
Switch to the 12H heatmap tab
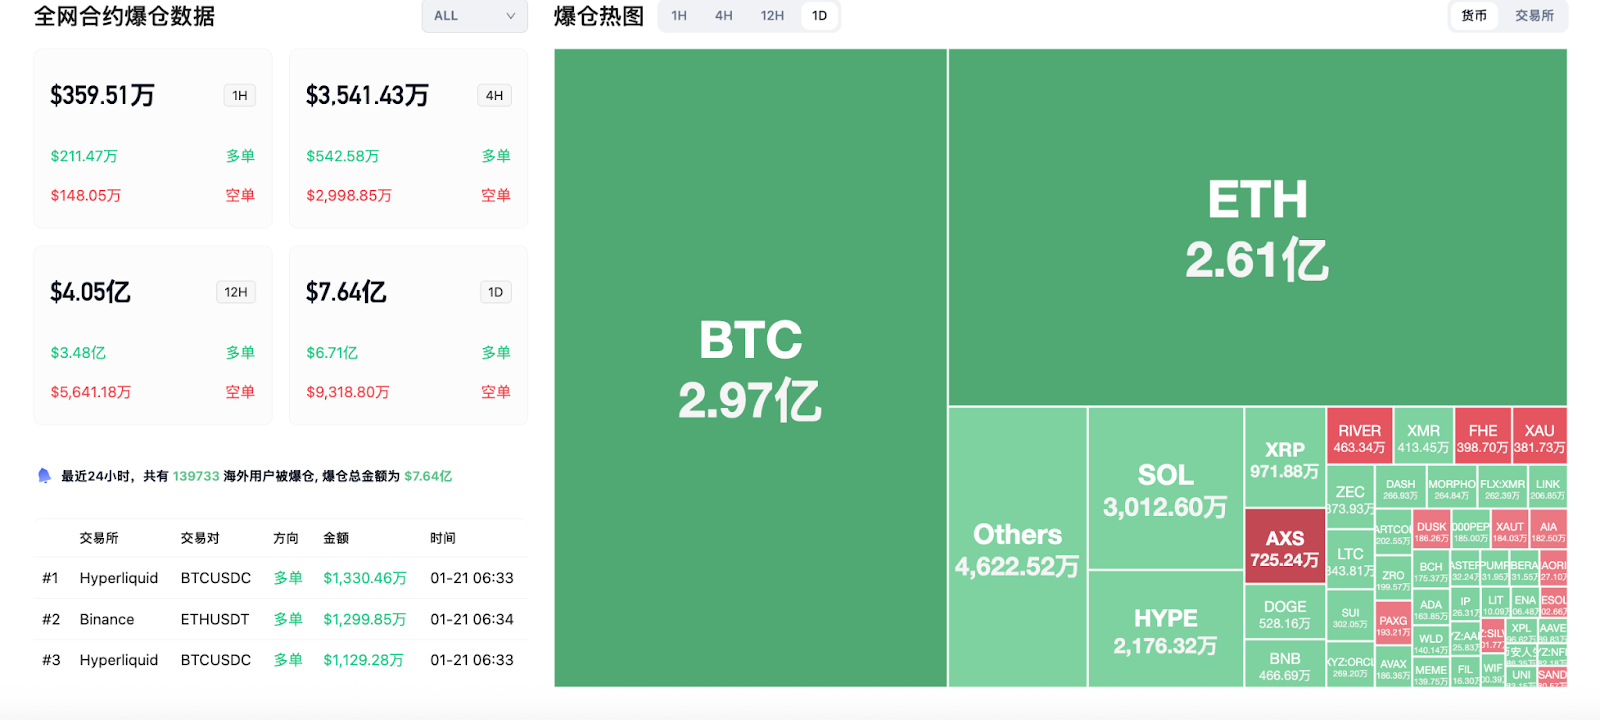[772, 16]
